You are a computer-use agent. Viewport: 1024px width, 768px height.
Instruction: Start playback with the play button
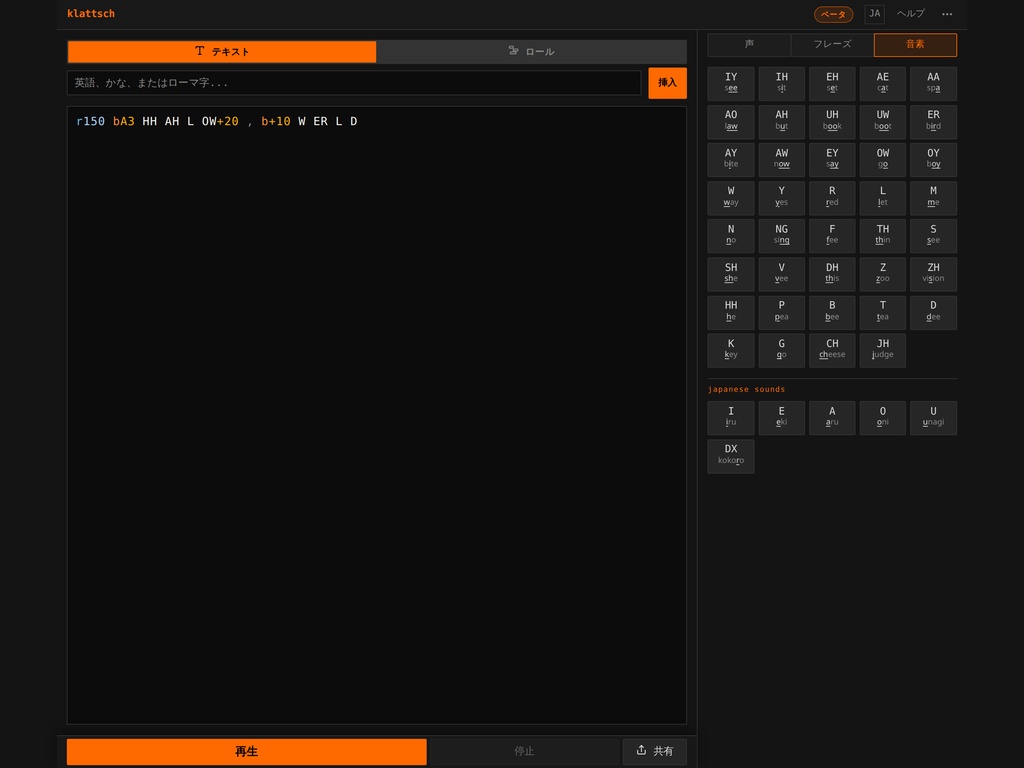(x=247, y=751)
